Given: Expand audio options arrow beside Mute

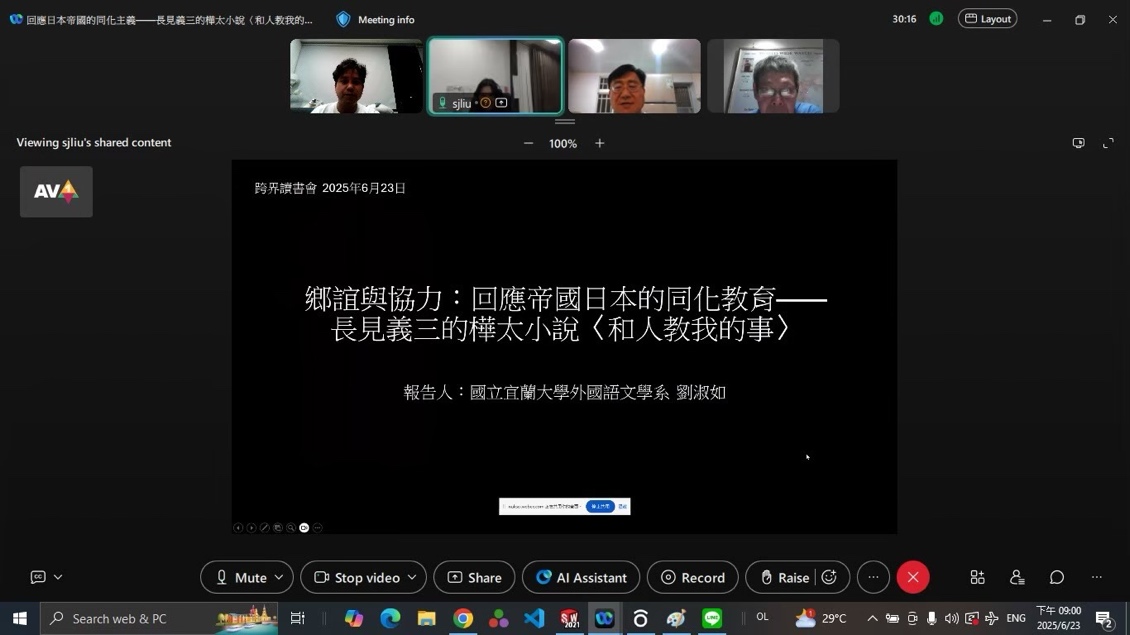Looking at the screenshot, I should pyautogui.click(x=279, y=577).
